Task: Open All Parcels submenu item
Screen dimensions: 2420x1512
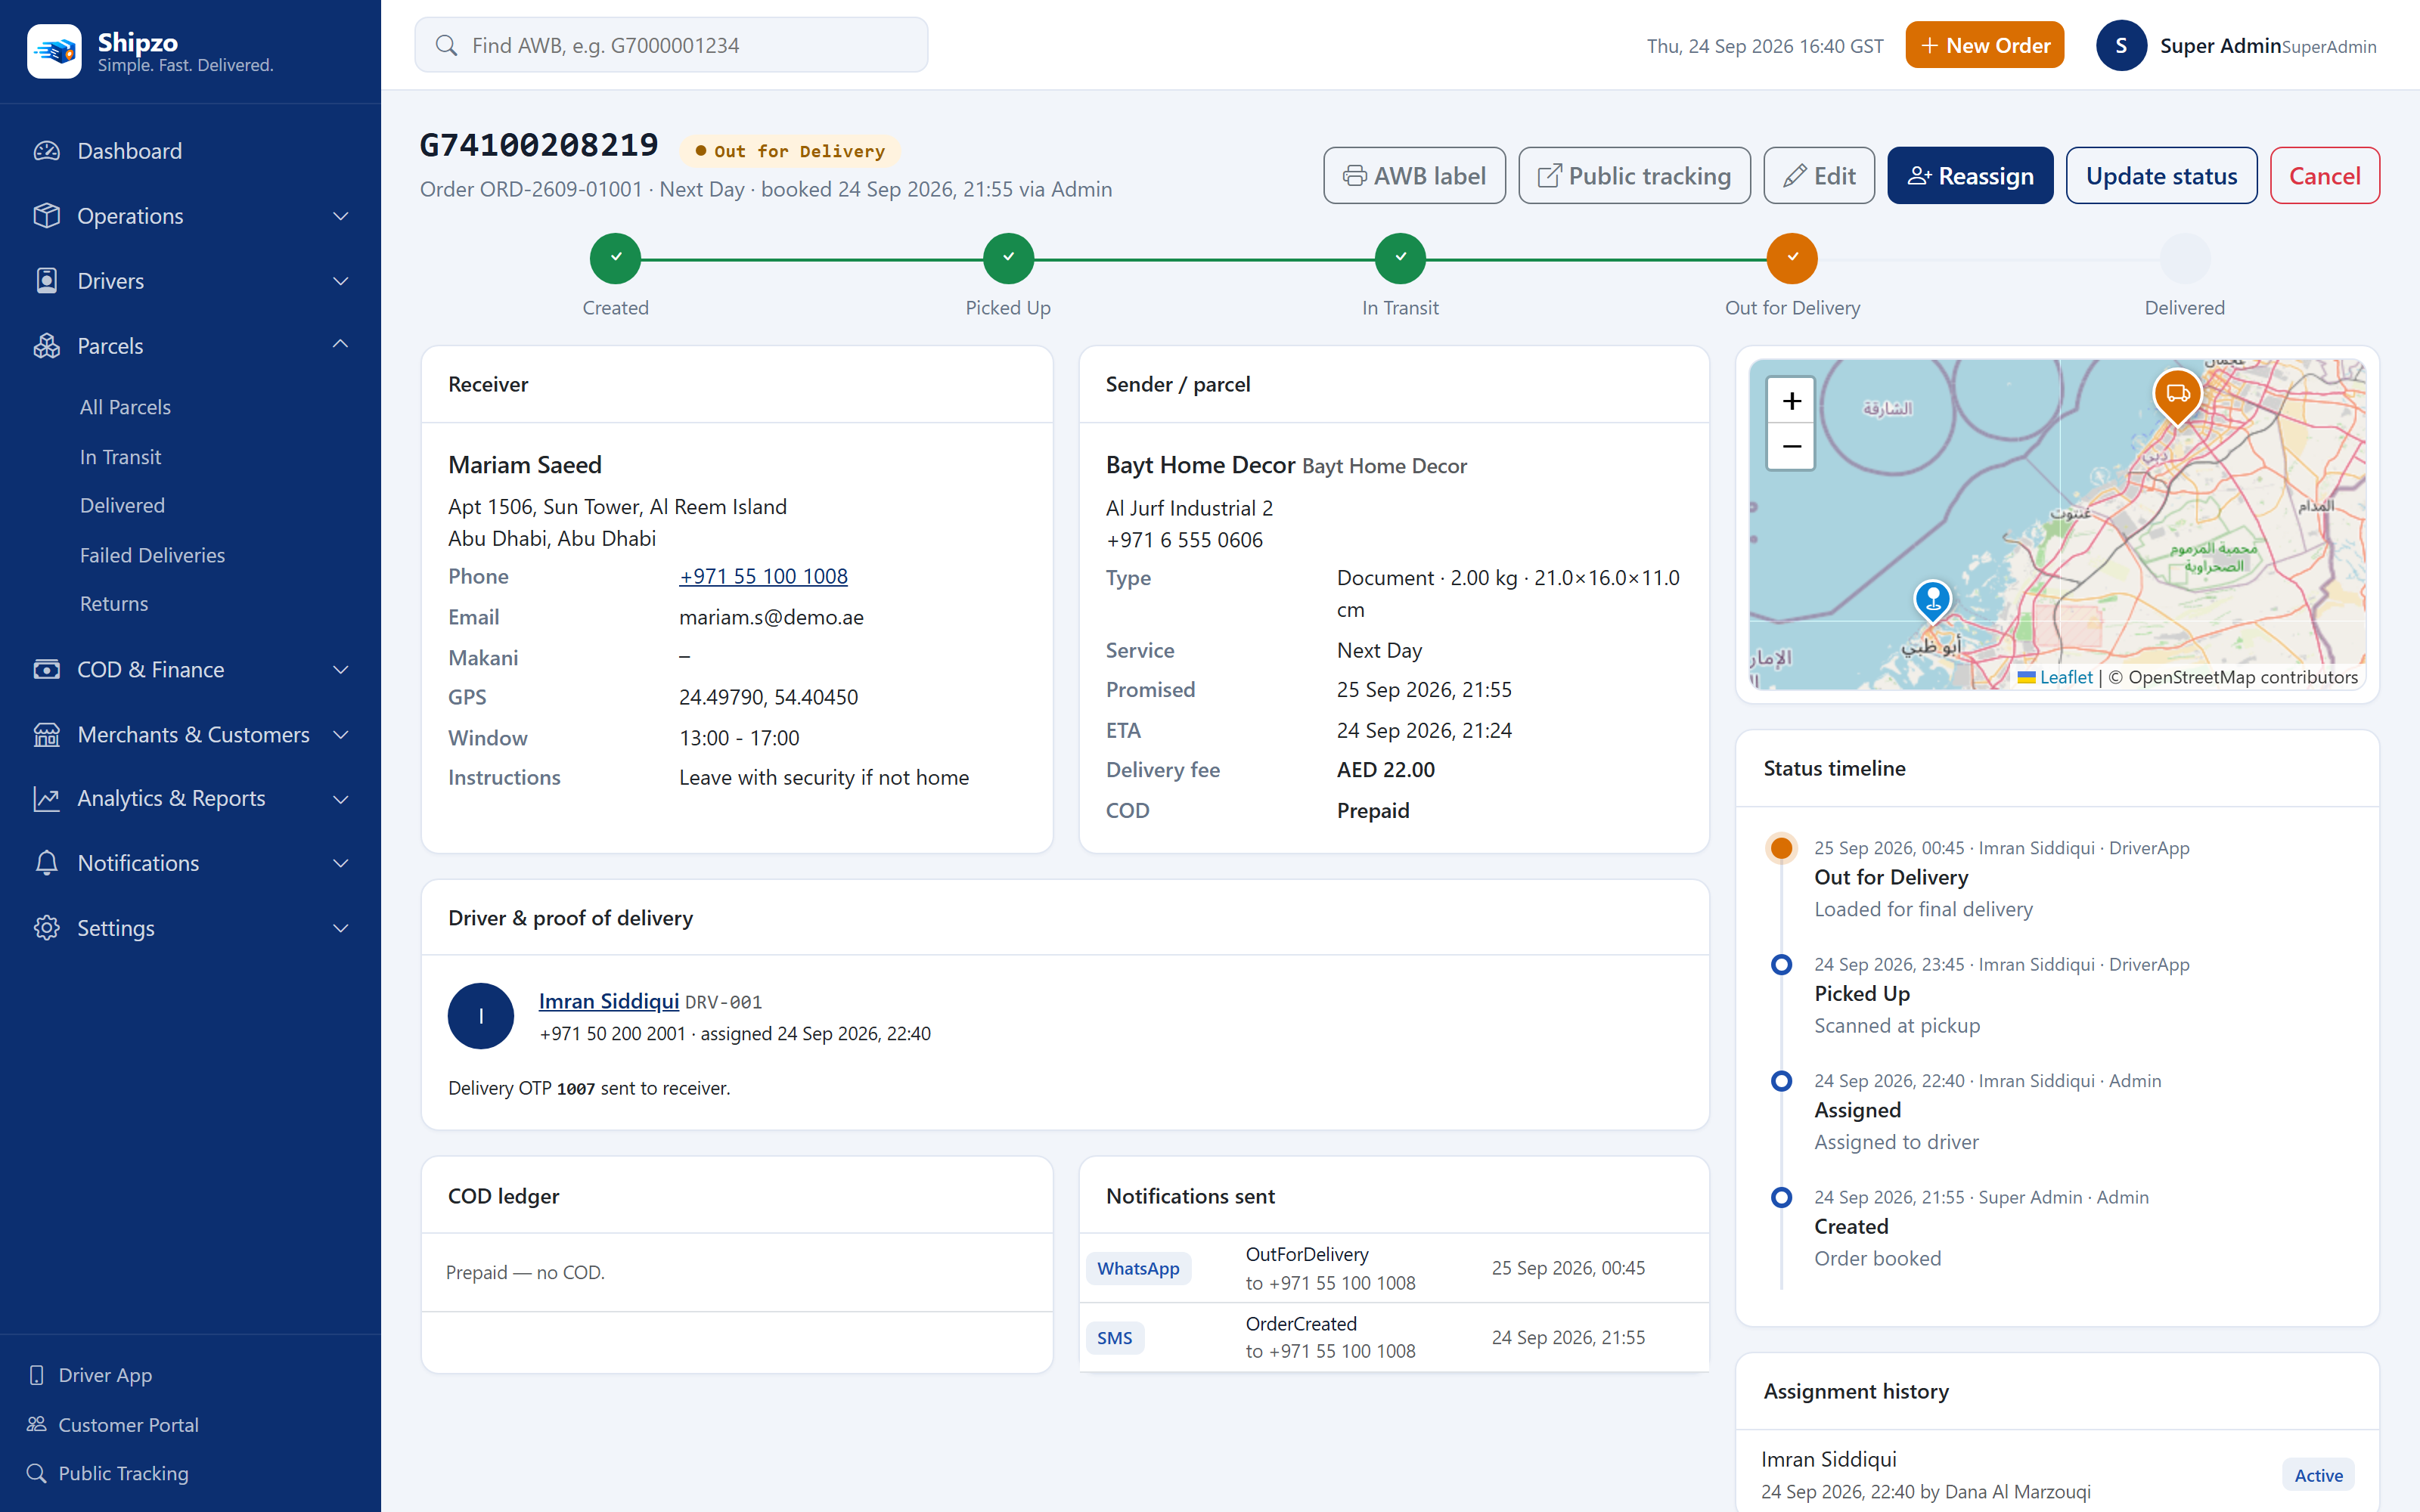Action: click(x=125, y=407)
